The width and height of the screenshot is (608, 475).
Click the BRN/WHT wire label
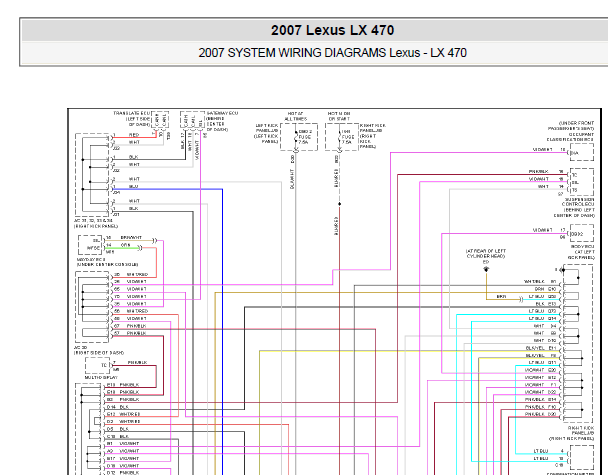coord(131,237)
